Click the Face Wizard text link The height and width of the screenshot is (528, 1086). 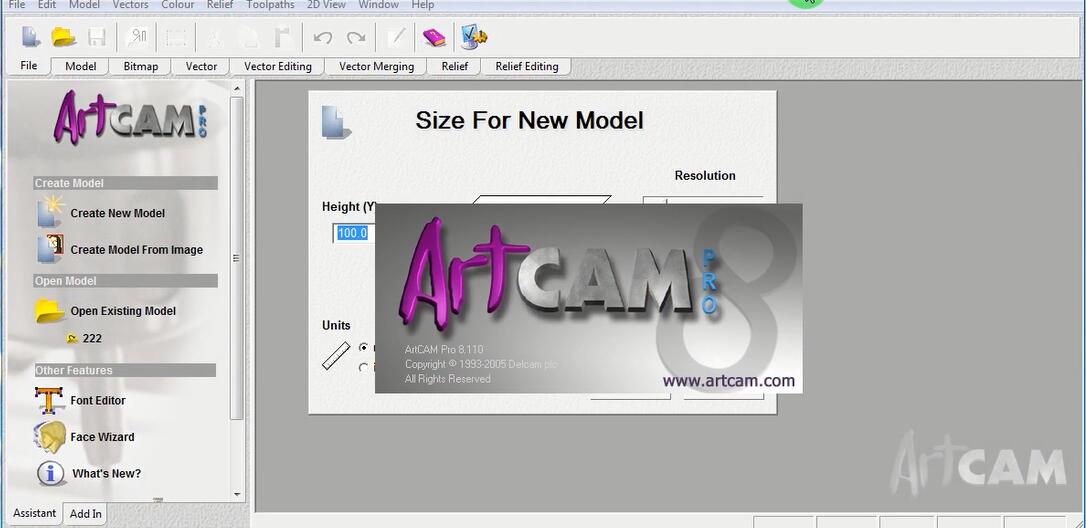coord(102,437)
